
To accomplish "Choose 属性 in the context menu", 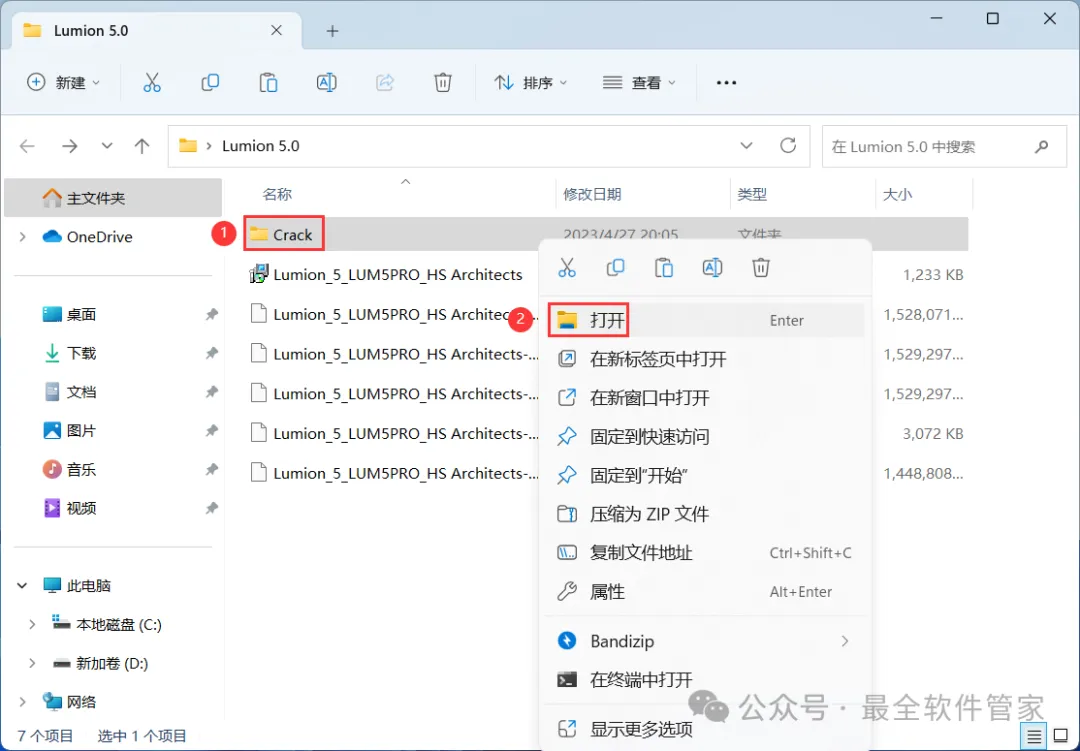I will coord(705,591).
